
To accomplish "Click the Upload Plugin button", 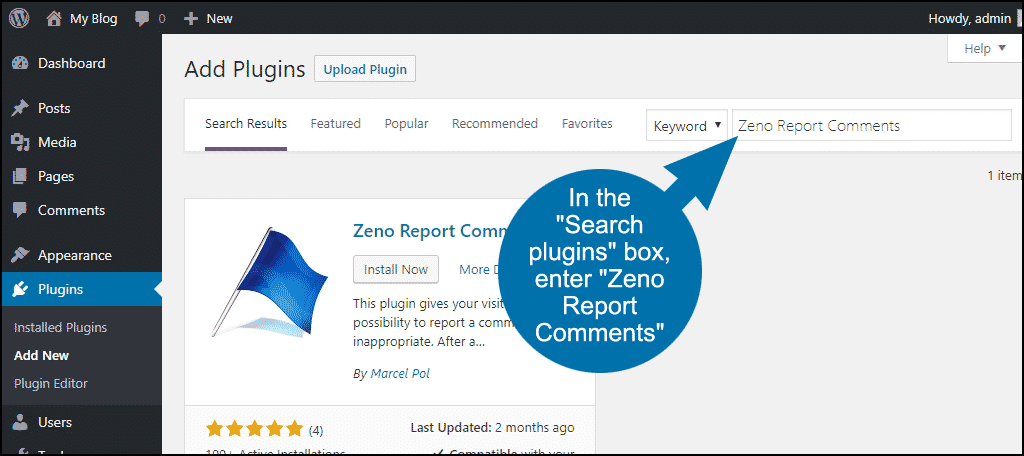I will (x=365, y=69).
